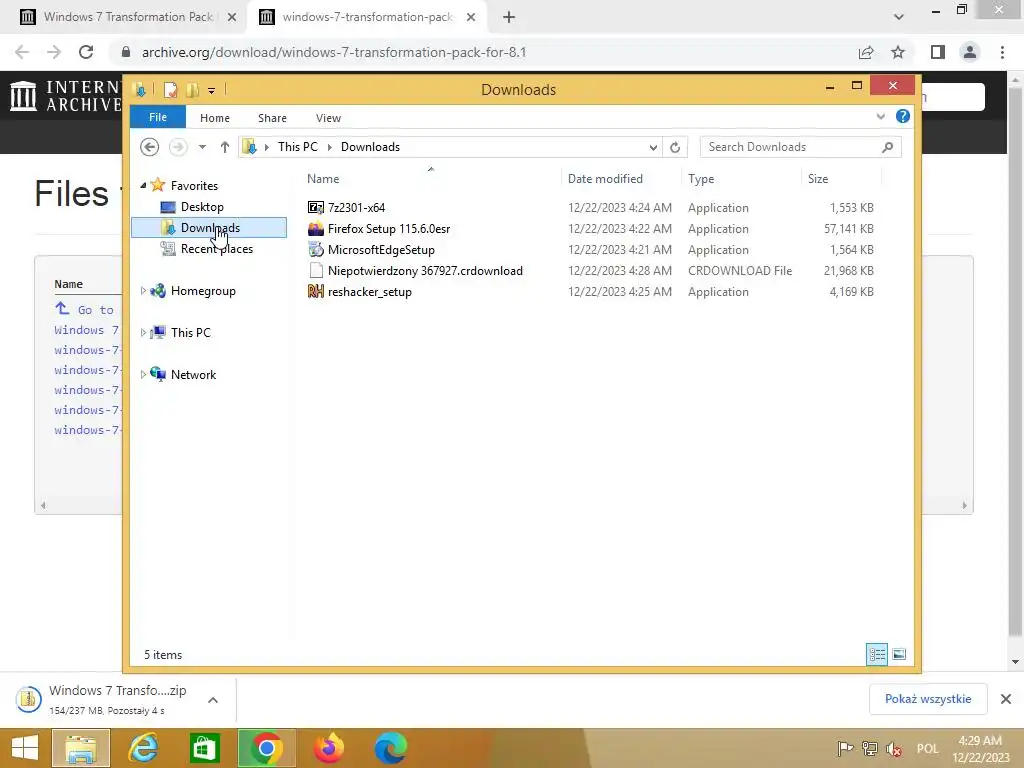1024x768 pixels.
Task: Click the POL language indicator
Action: [927, 748]
